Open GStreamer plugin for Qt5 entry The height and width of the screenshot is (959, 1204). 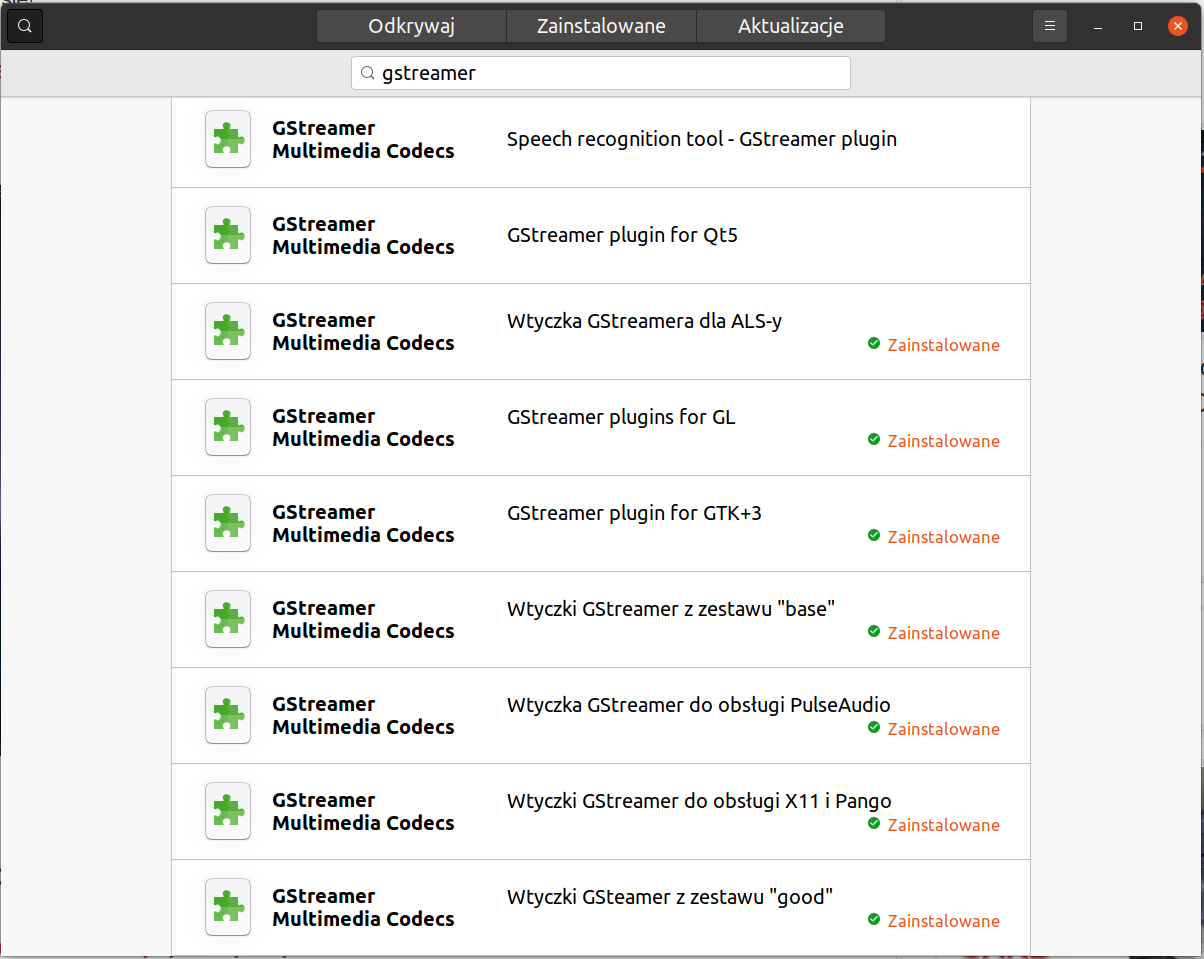pos(601,236)
